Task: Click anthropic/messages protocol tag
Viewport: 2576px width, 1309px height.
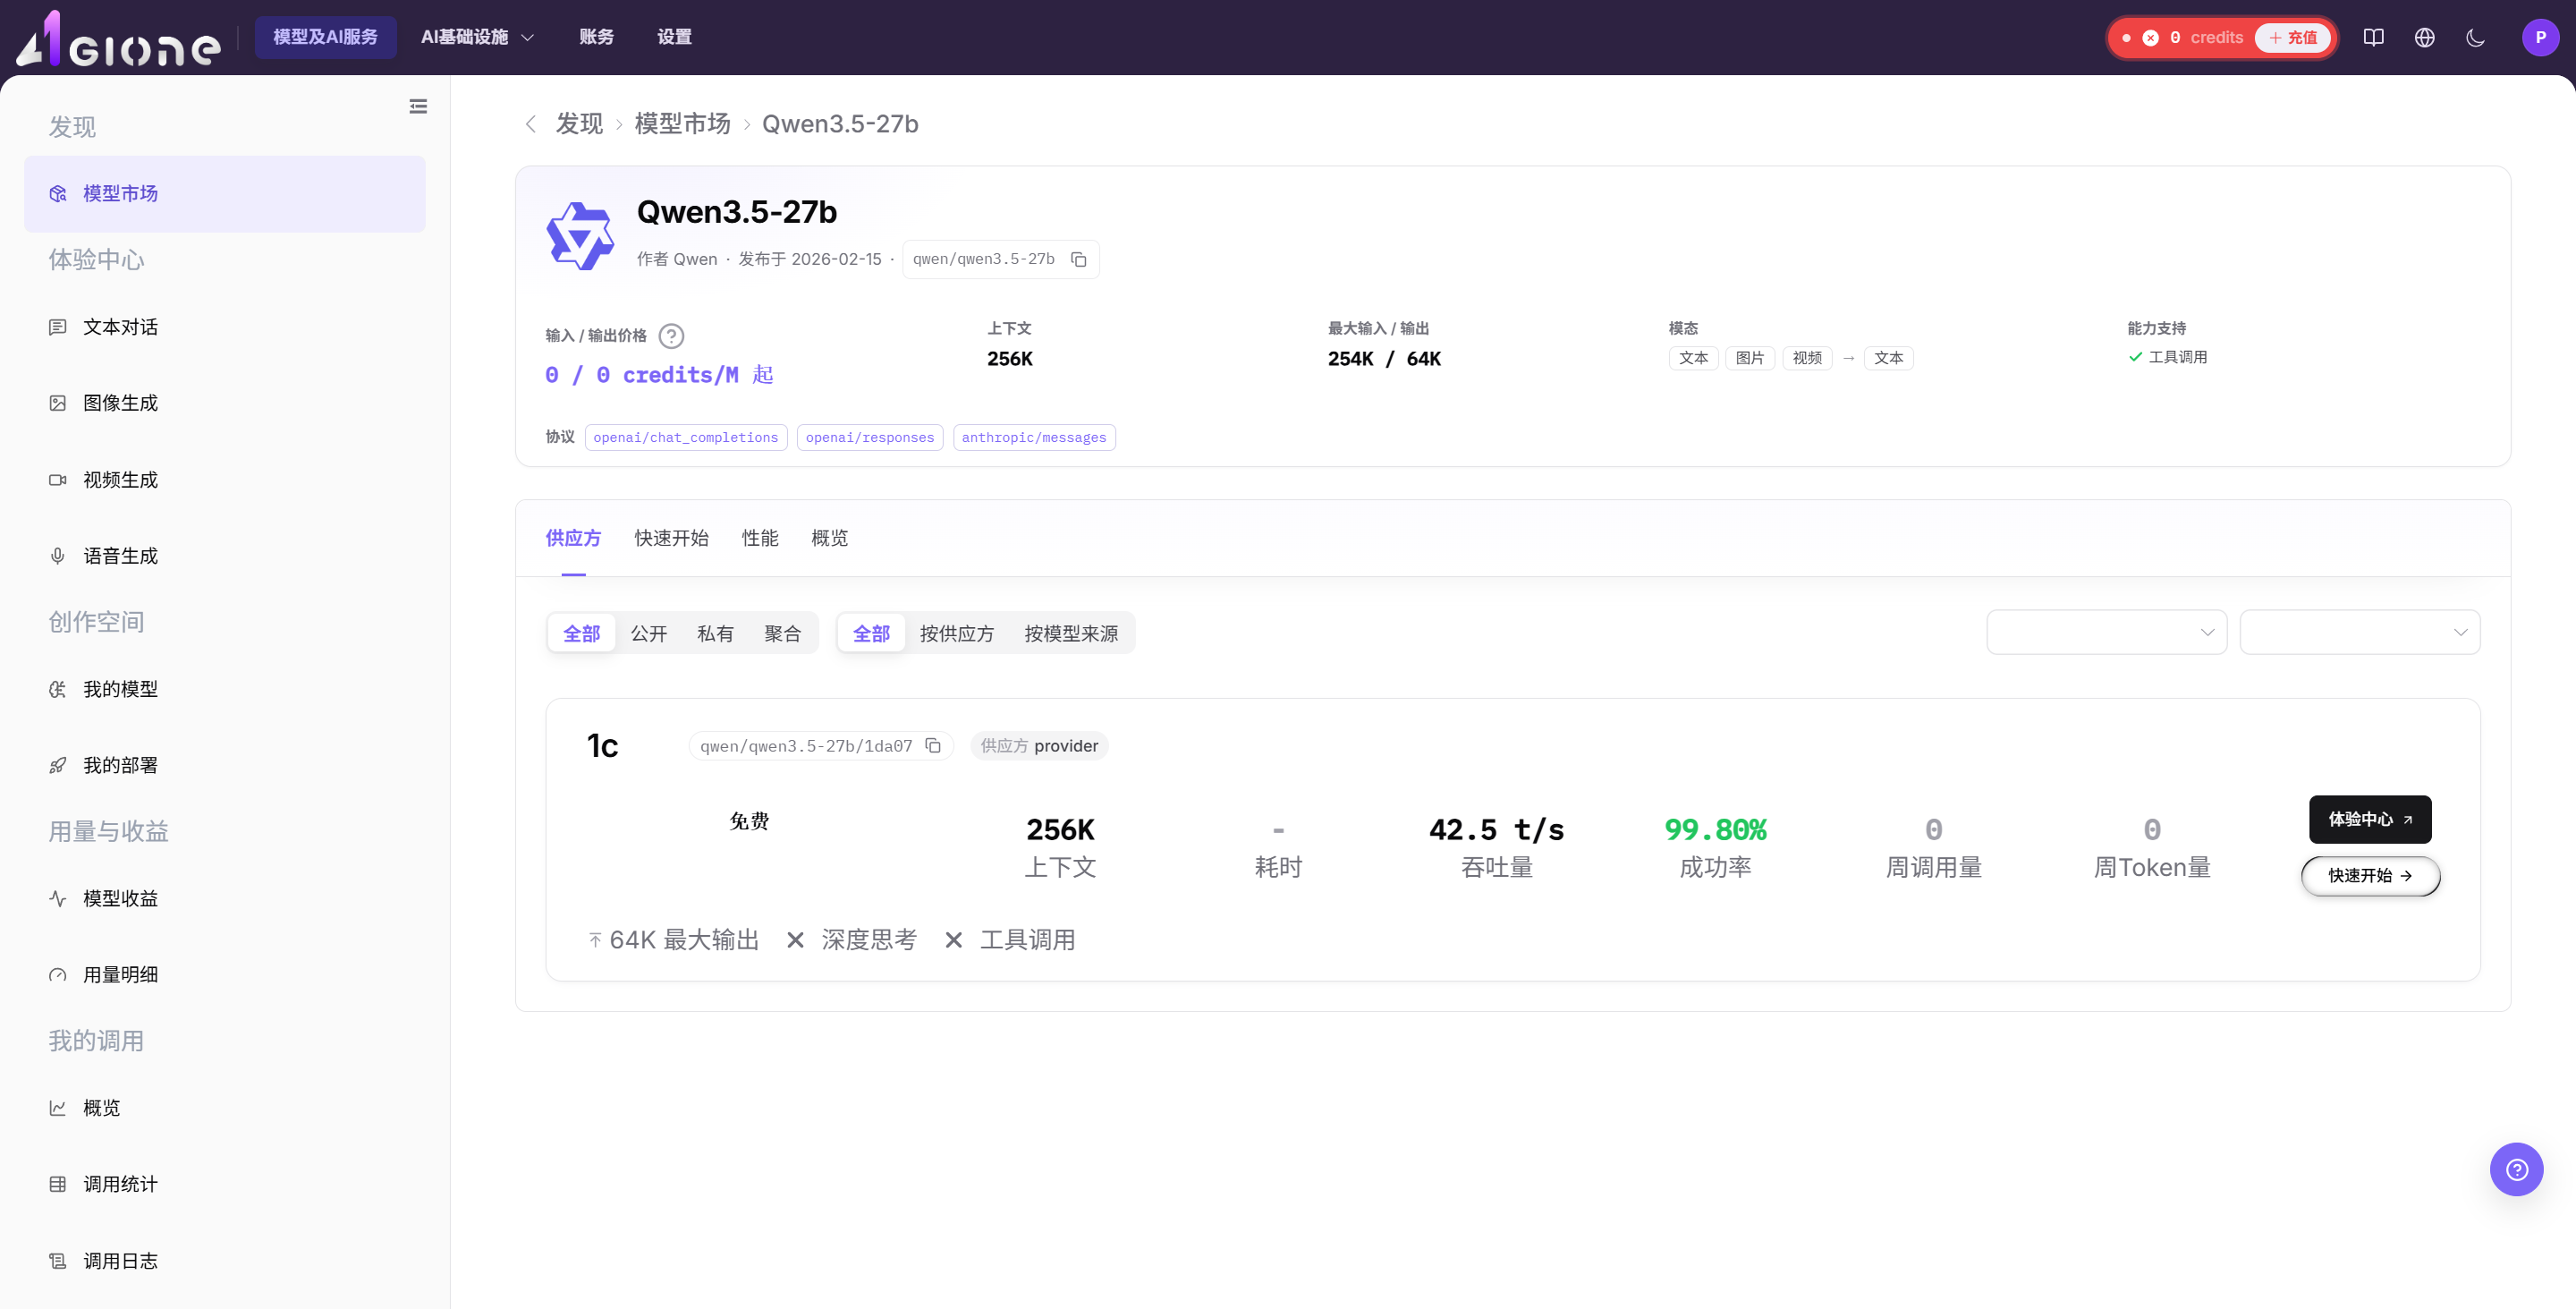Action: (x=1034, y=438)
